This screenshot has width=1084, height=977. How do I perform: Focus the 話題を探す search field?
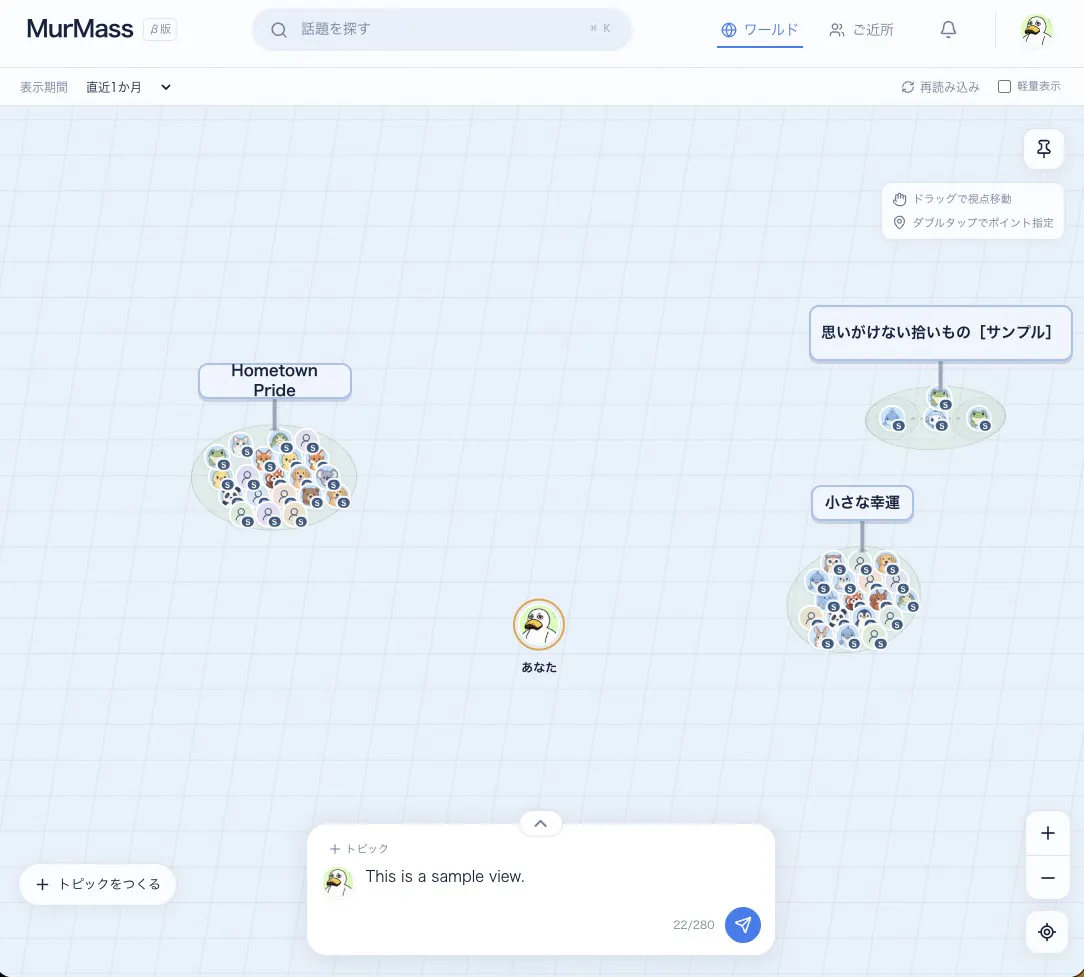pyautogui.click(x=442, y=29)
